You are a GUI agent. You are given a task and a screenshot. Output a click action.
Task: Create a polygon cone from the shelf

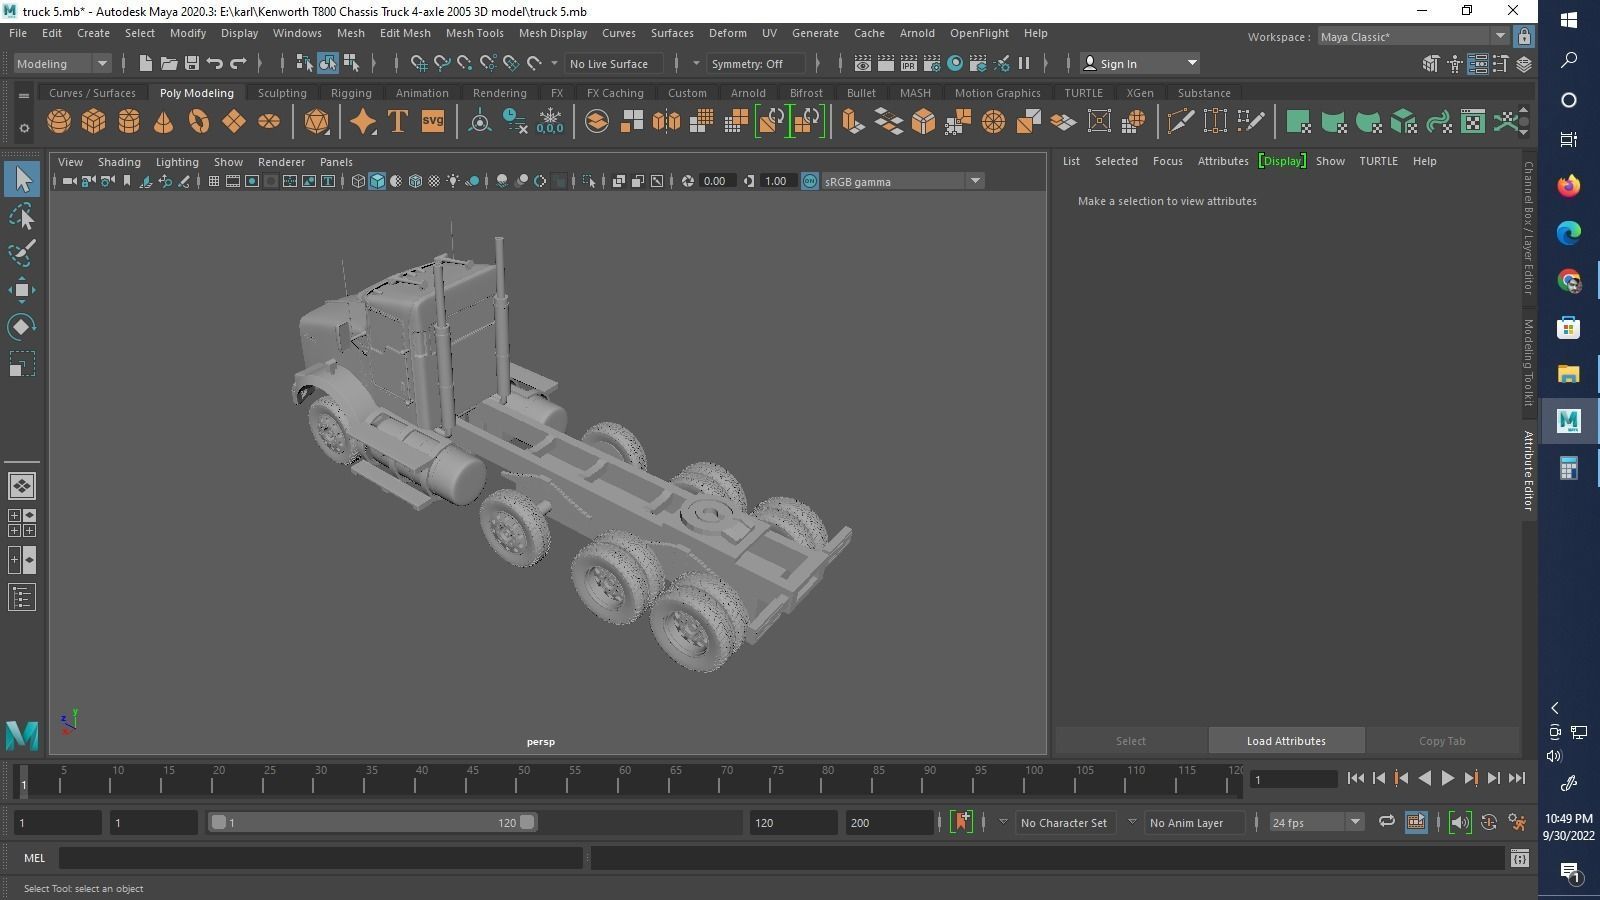(x=164, y=122)
